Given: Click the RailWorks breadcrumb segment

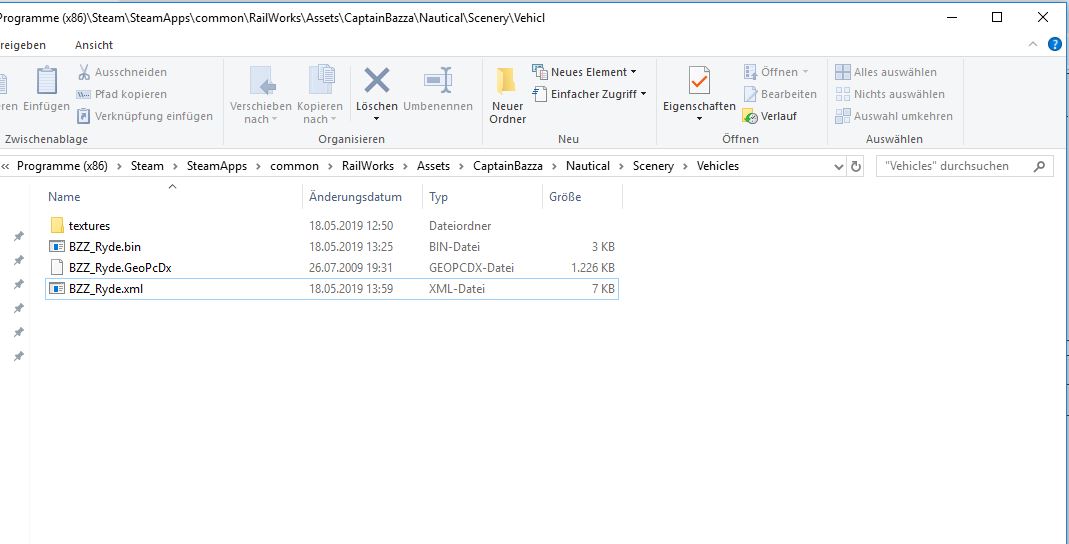Looking at the screenshot, I should 368,166.
